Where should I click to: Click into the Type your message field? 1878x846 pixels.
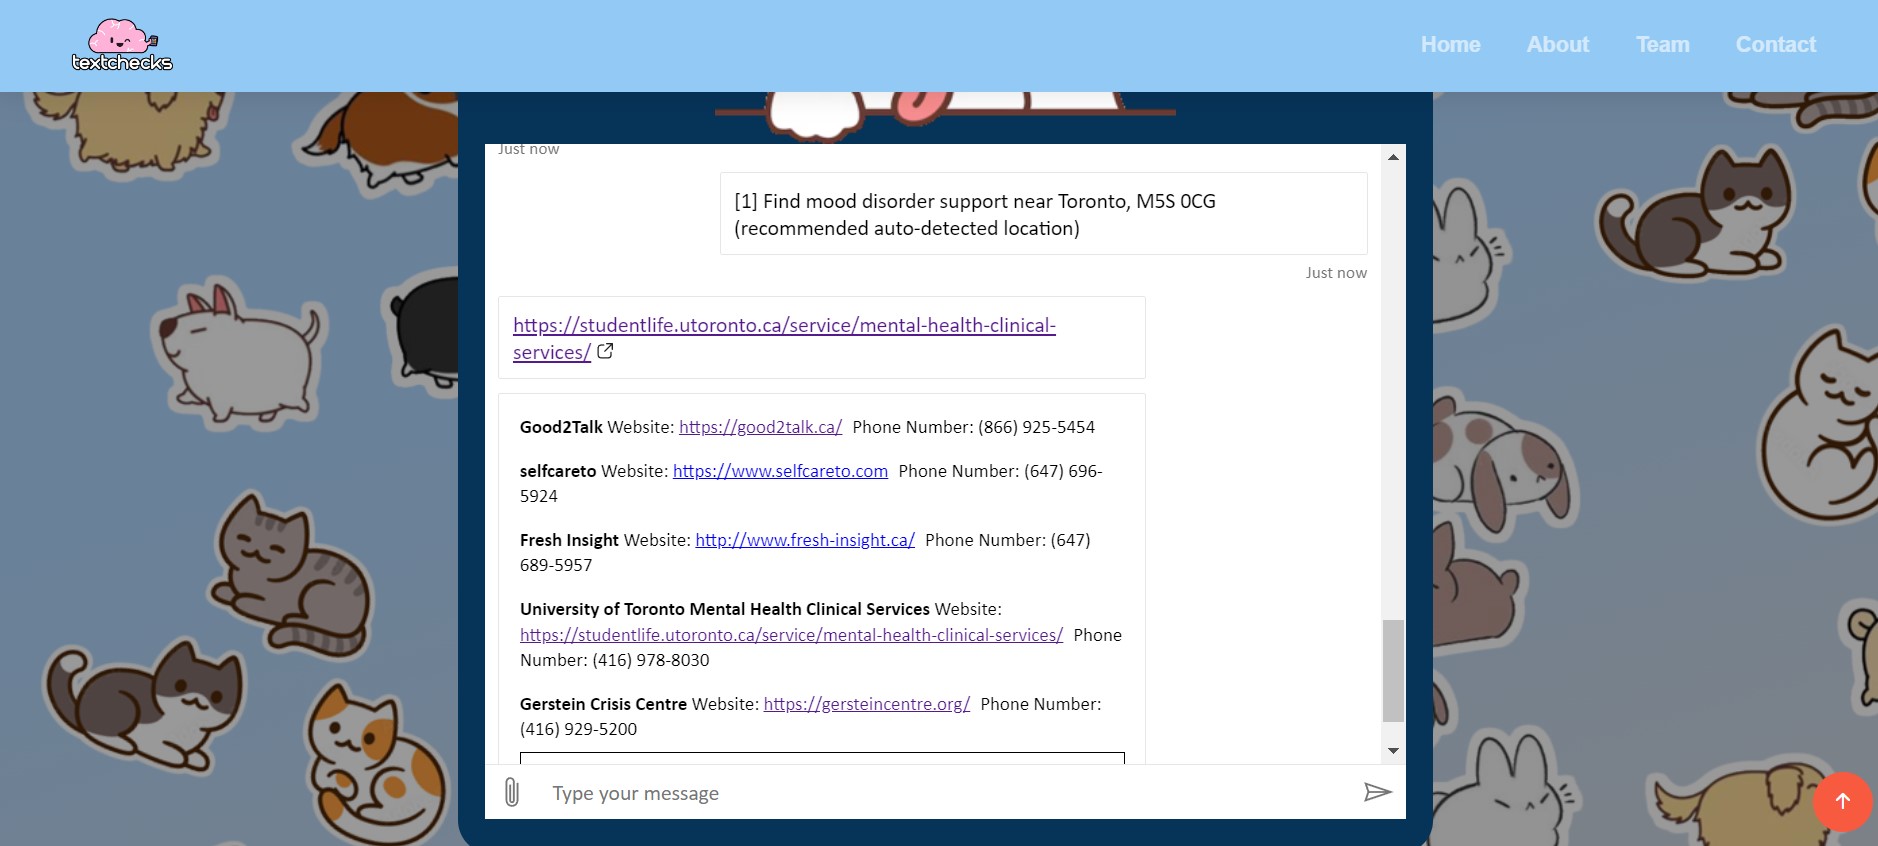point(945,793)
